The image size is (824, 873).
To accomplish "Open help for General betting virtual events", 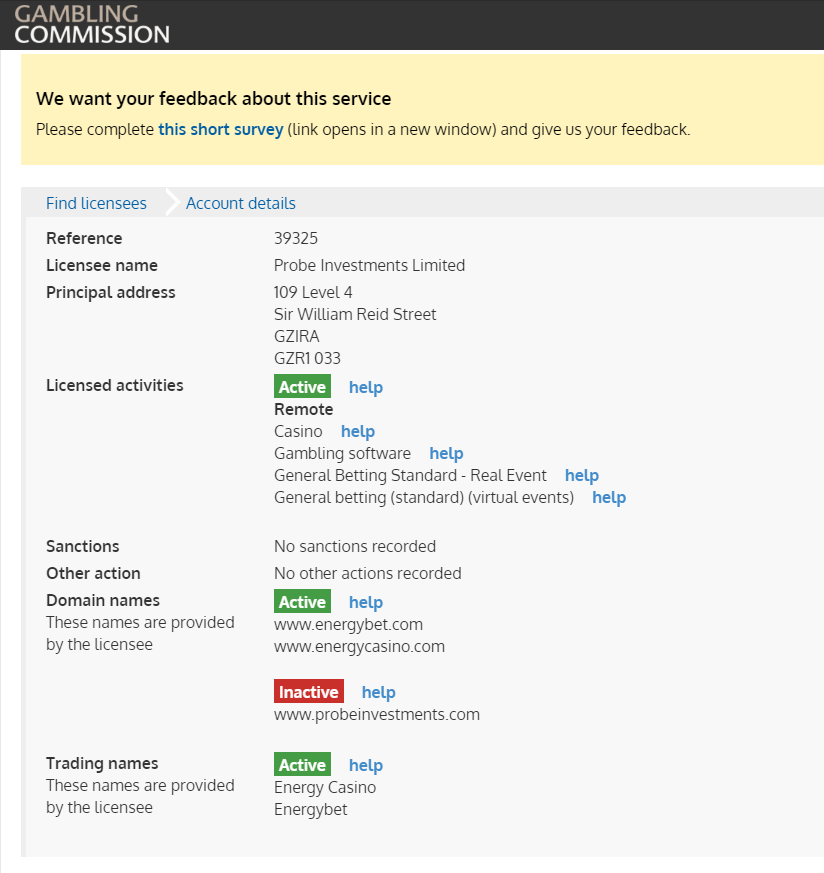I will click(609, 497).
